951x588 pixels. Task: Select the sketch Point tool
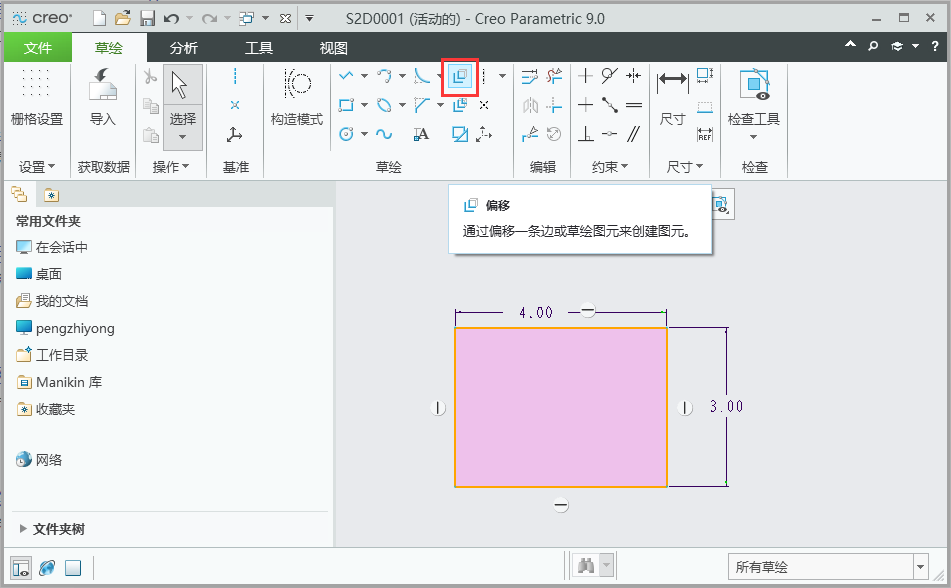click(x=484, y=105)
